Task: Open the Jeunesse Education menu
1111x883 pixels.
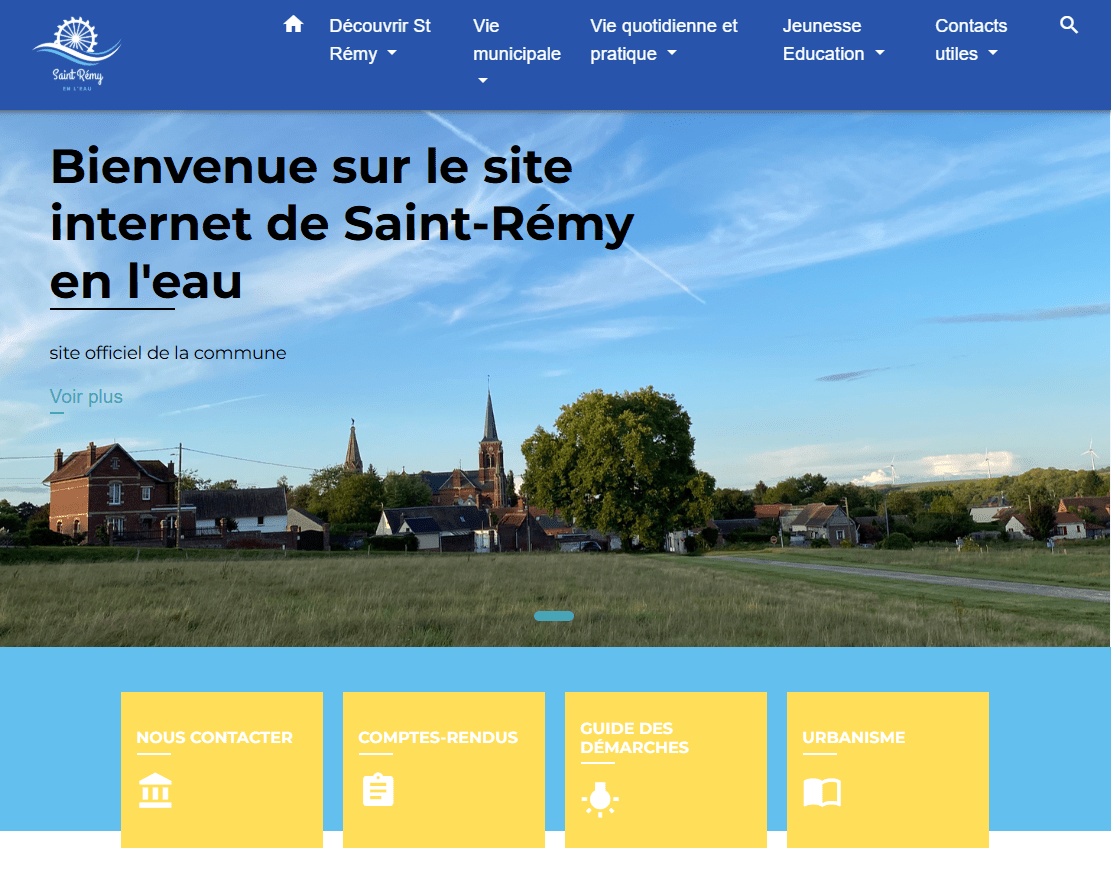Action: pyautogui.click(x=833, y=40)
